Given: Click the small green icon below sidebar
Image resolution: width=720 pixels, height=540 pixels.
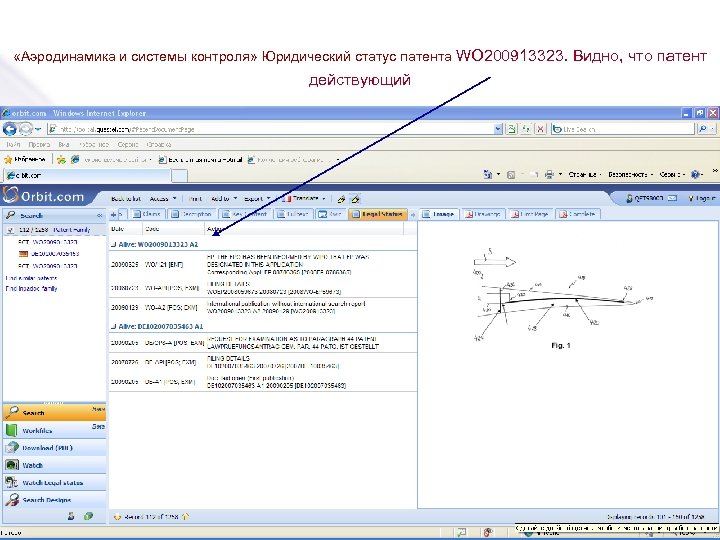Looking at the screenshot, I should 89,516.
